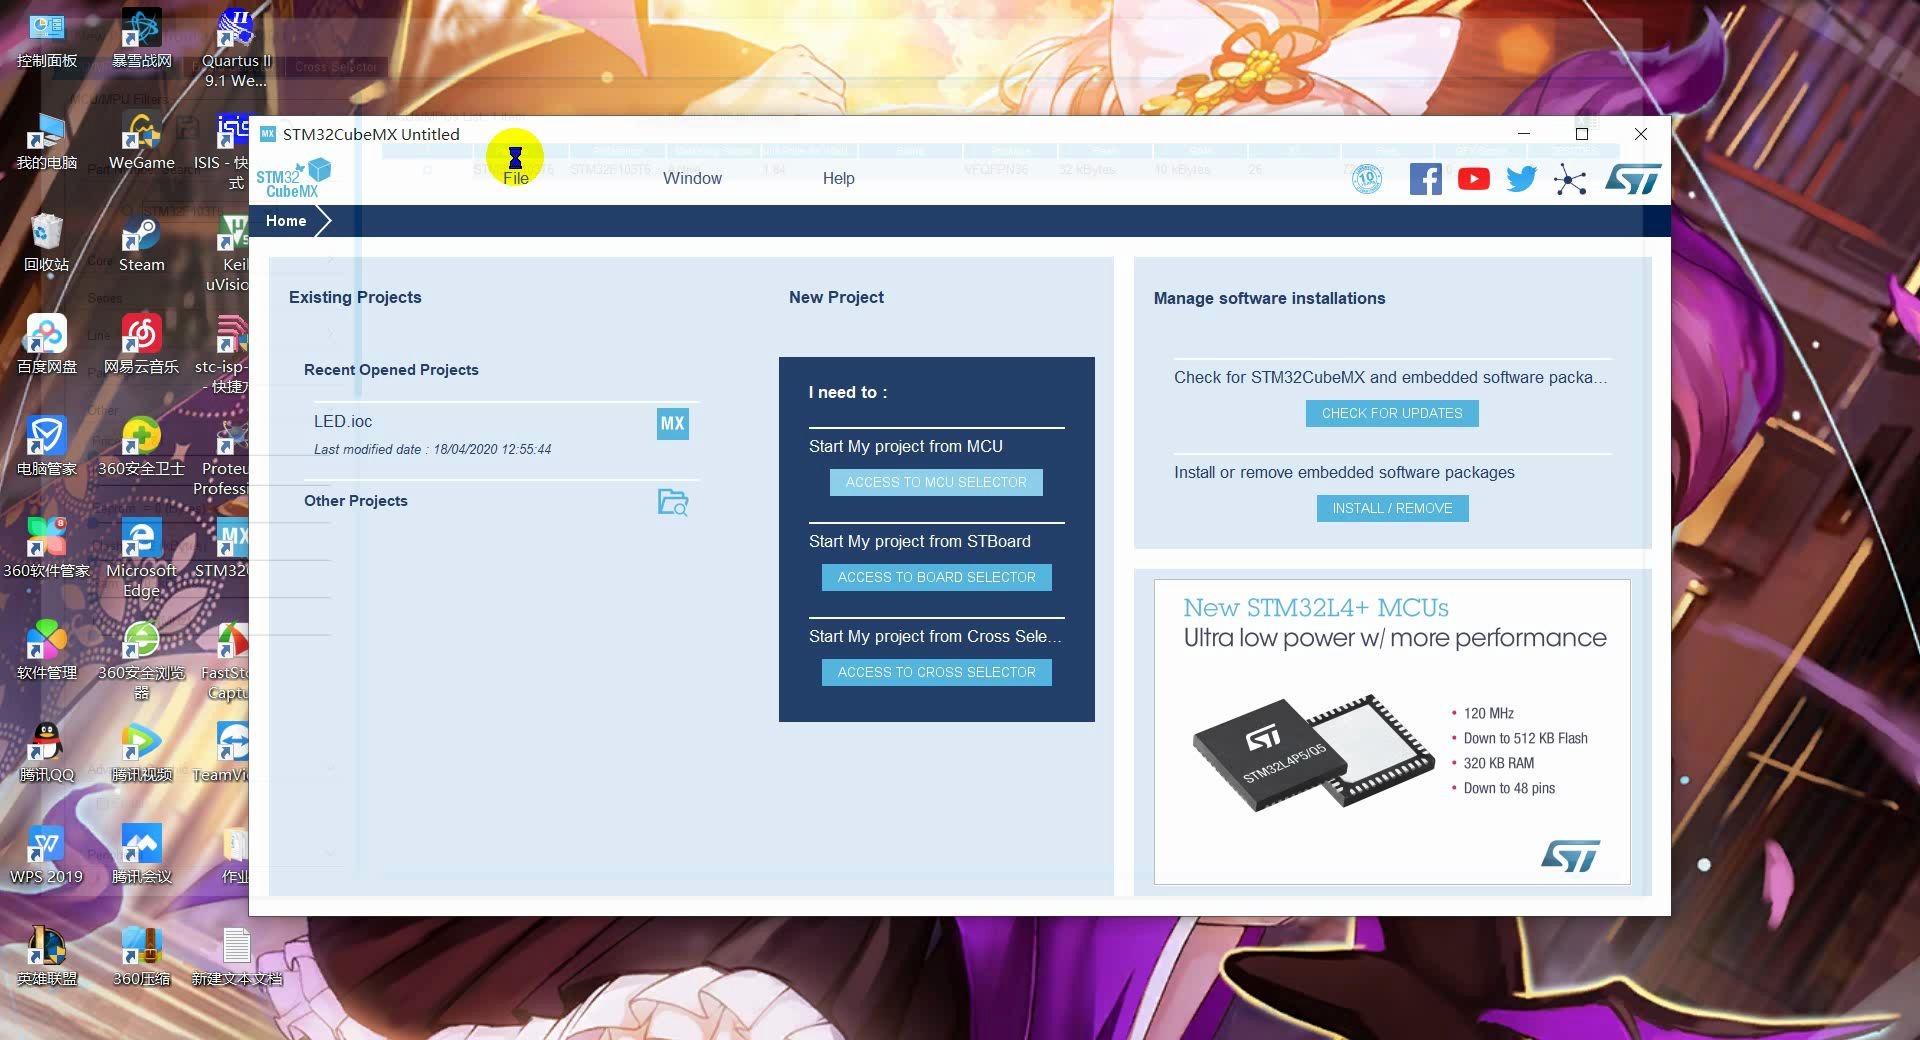1920x1040 pixels.
Task: Click CHECK FOR UPDATES button
Action: click(1392, 413)
